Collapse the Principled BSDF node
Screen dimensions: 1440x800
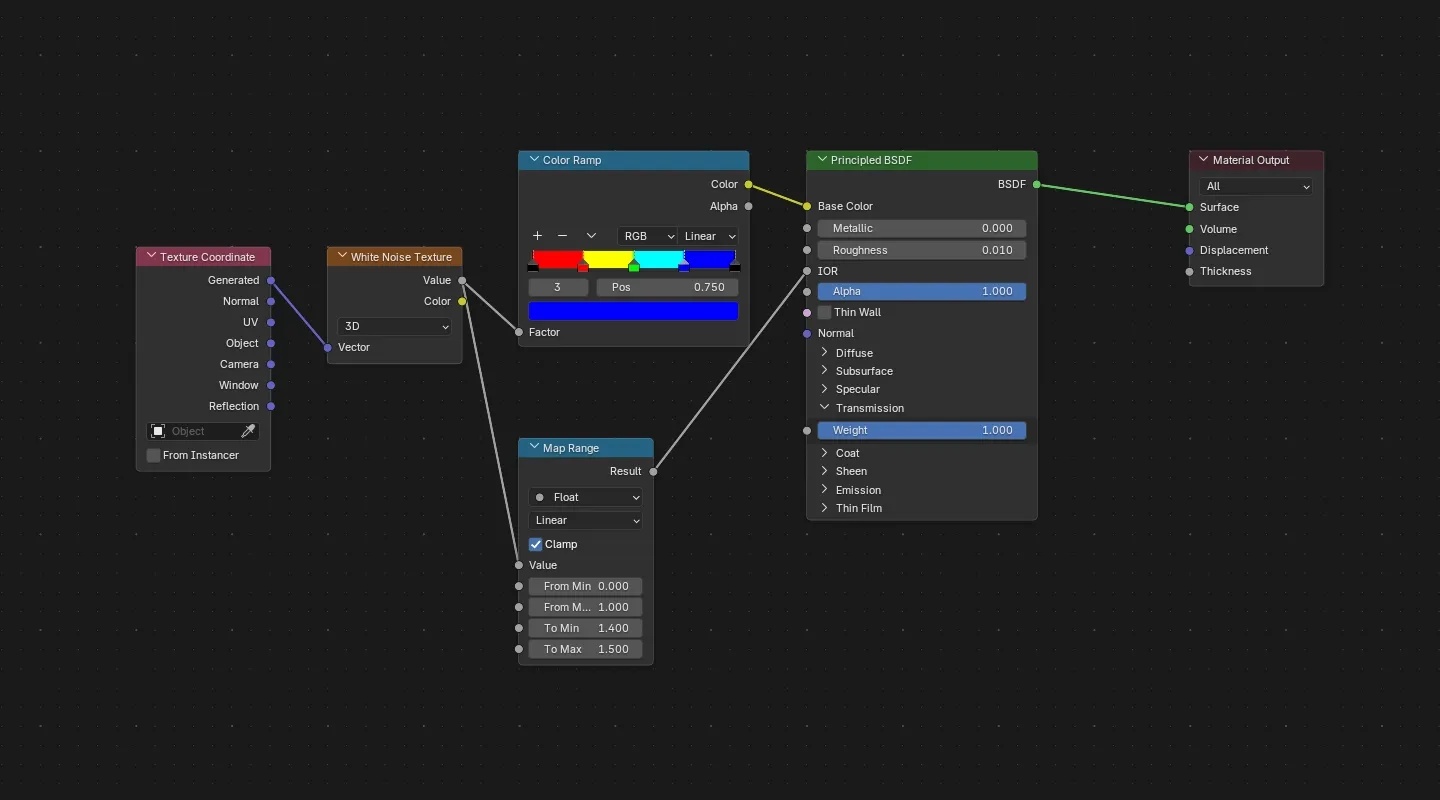[822, 159]
